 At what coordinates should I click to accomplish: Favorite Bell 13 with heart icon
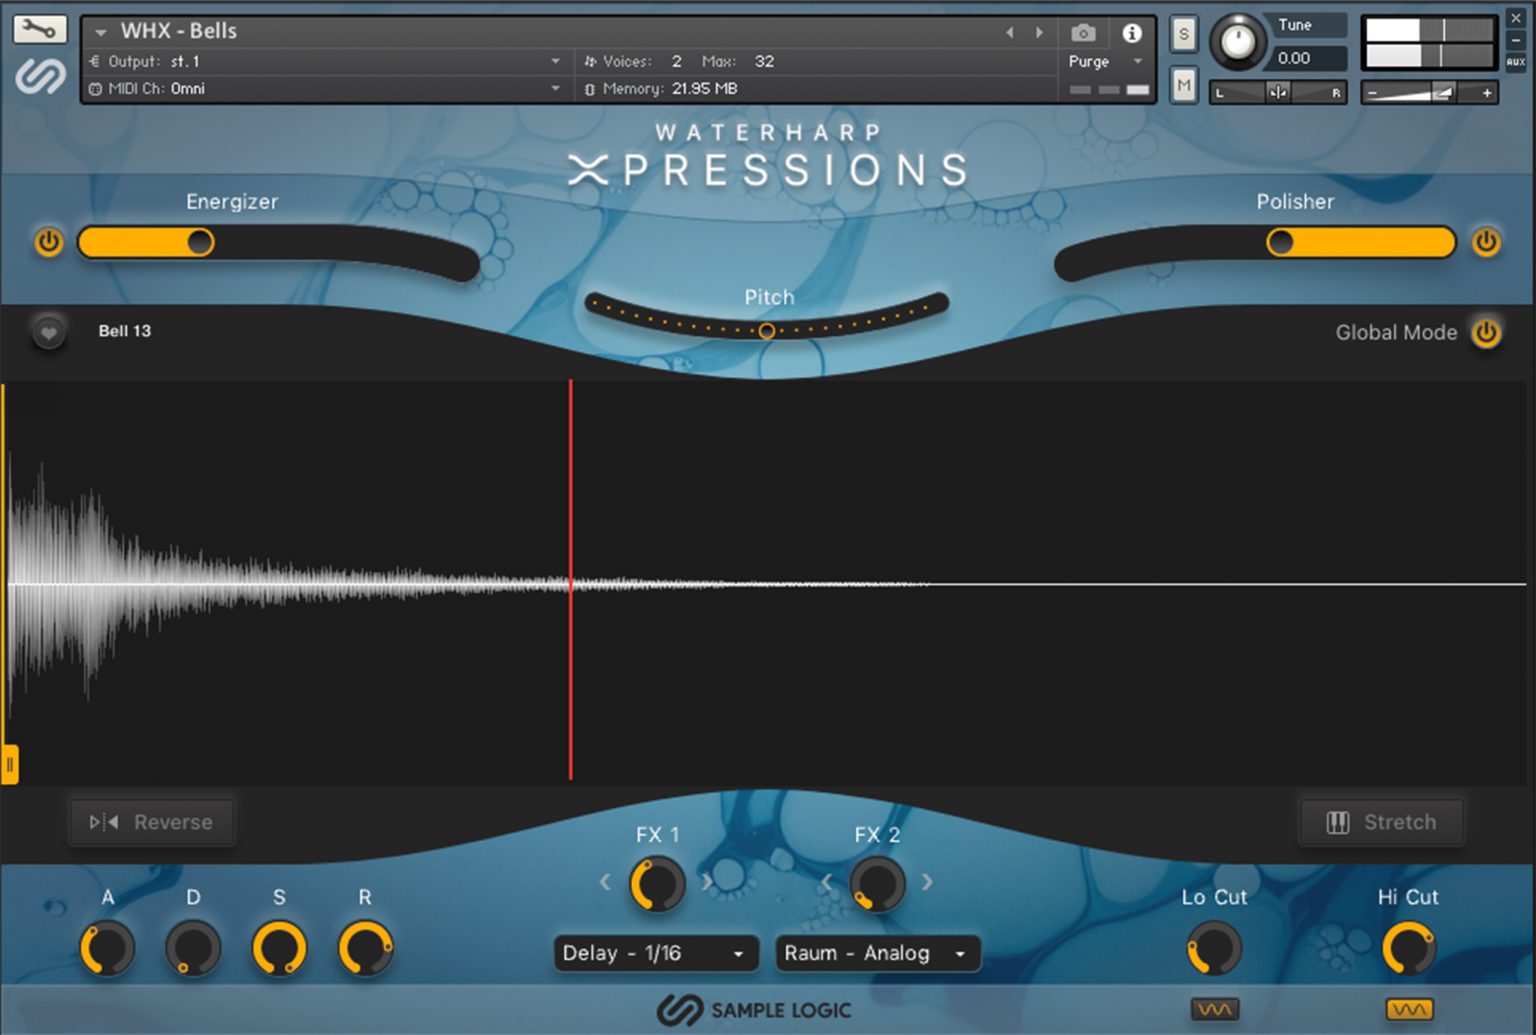pyautogui.click(x=48, y=332)
